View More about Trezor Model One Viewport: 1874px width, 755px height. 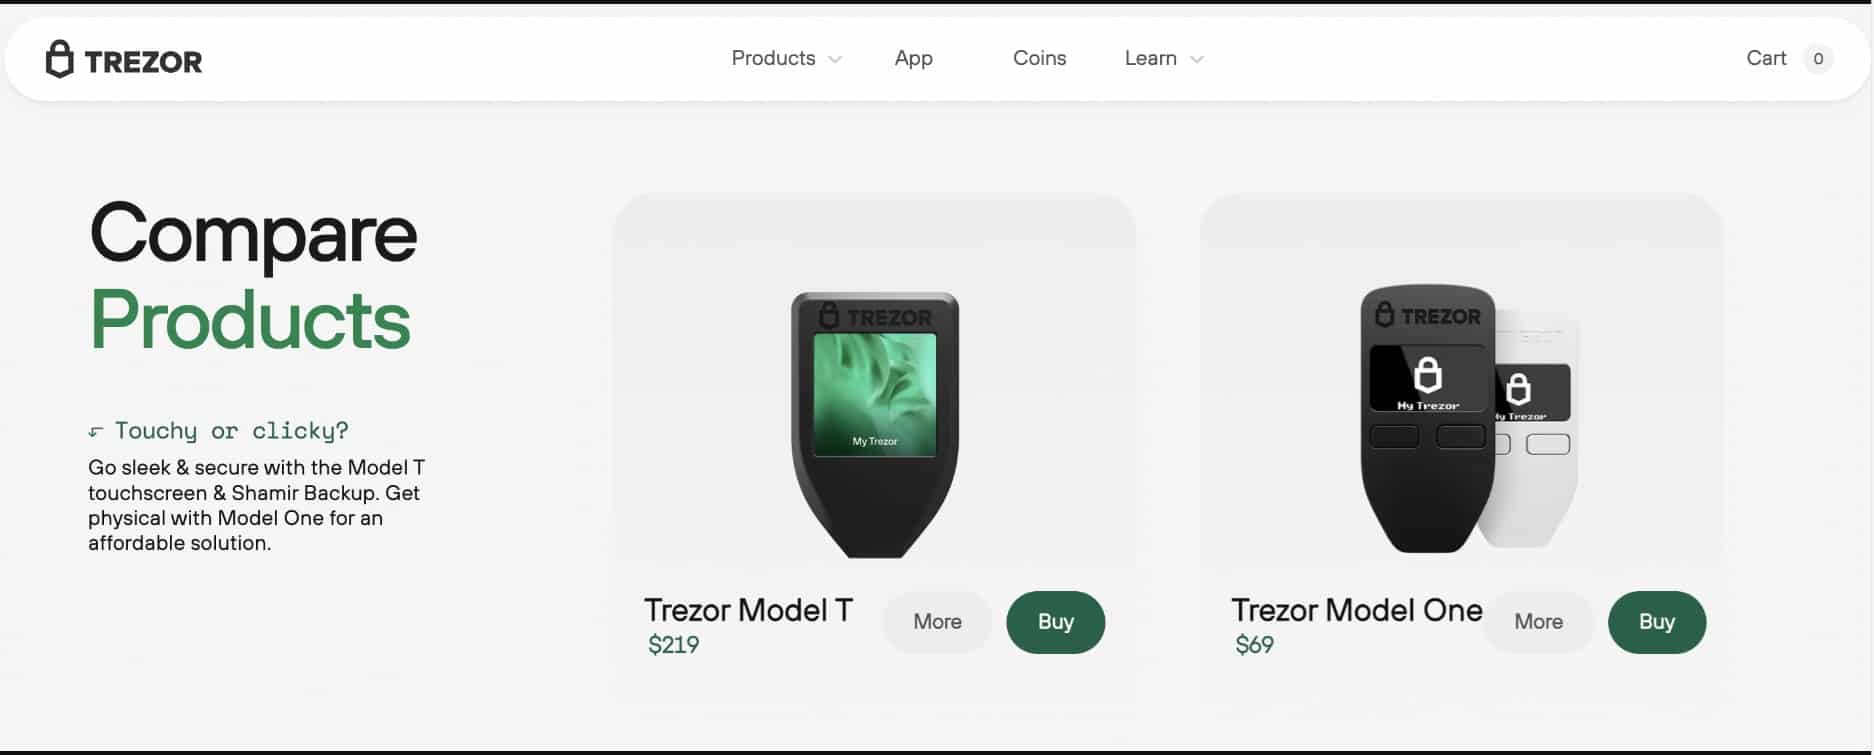pos(1538,622)
